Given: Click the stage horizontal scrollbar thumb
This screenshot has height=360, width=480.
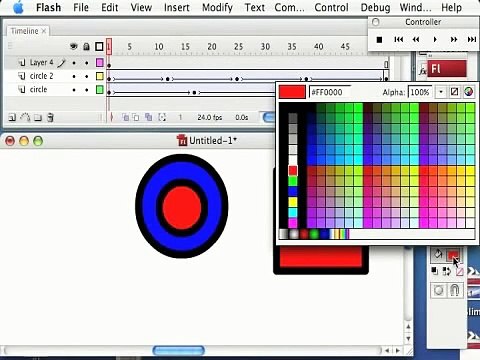Looking at the screenshot, I should coord(179,350).
